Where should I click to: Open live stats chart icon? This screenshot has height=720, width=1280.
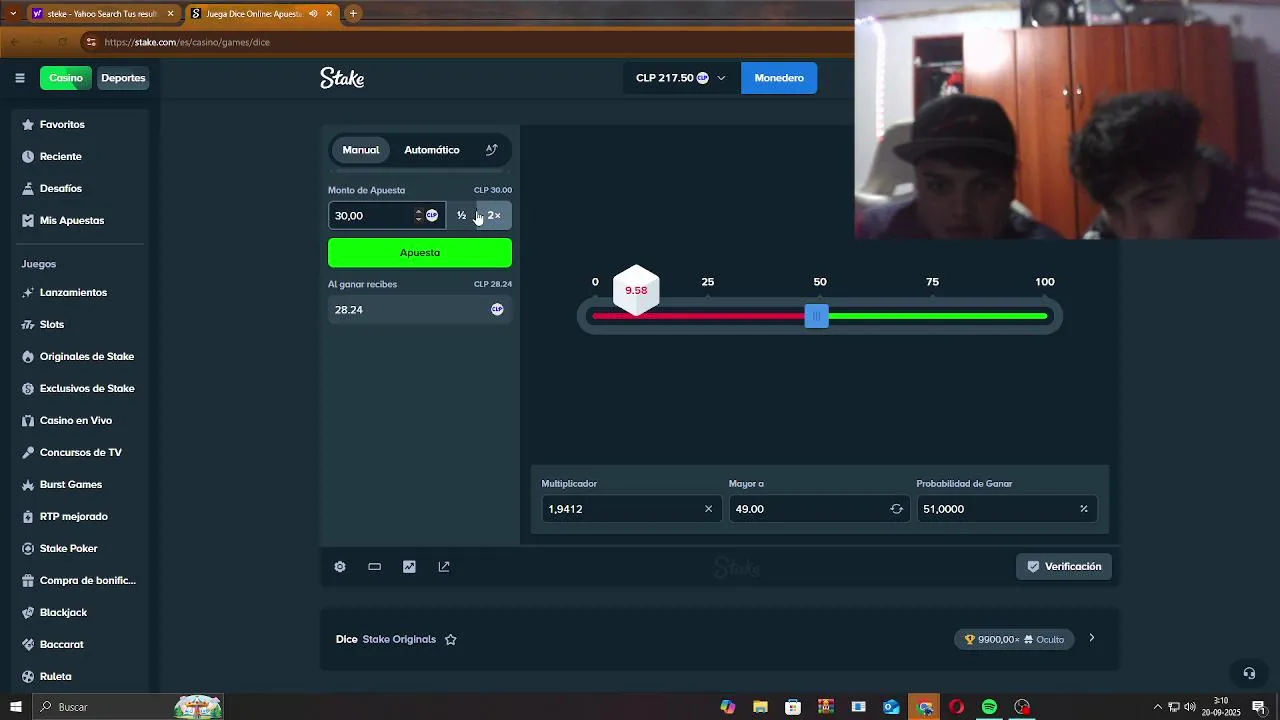tap(409, 567)
